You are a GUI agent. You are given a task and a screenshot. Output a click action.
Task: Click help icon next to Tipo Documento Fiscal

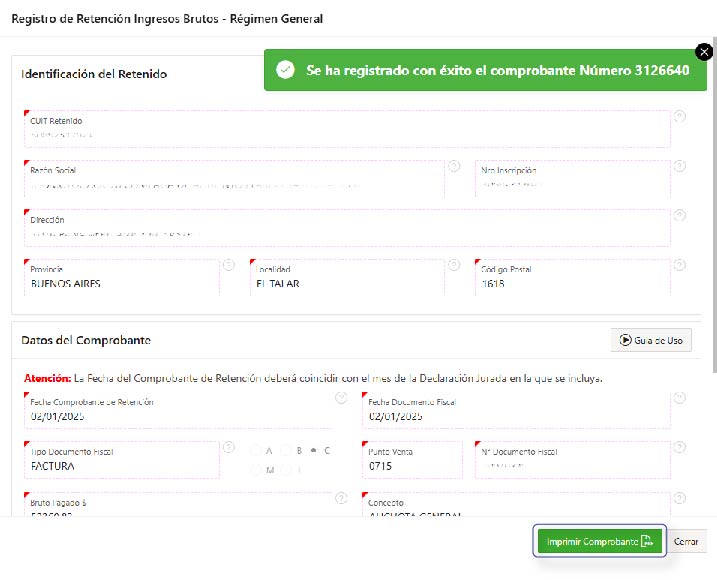[x=229, y=447]
